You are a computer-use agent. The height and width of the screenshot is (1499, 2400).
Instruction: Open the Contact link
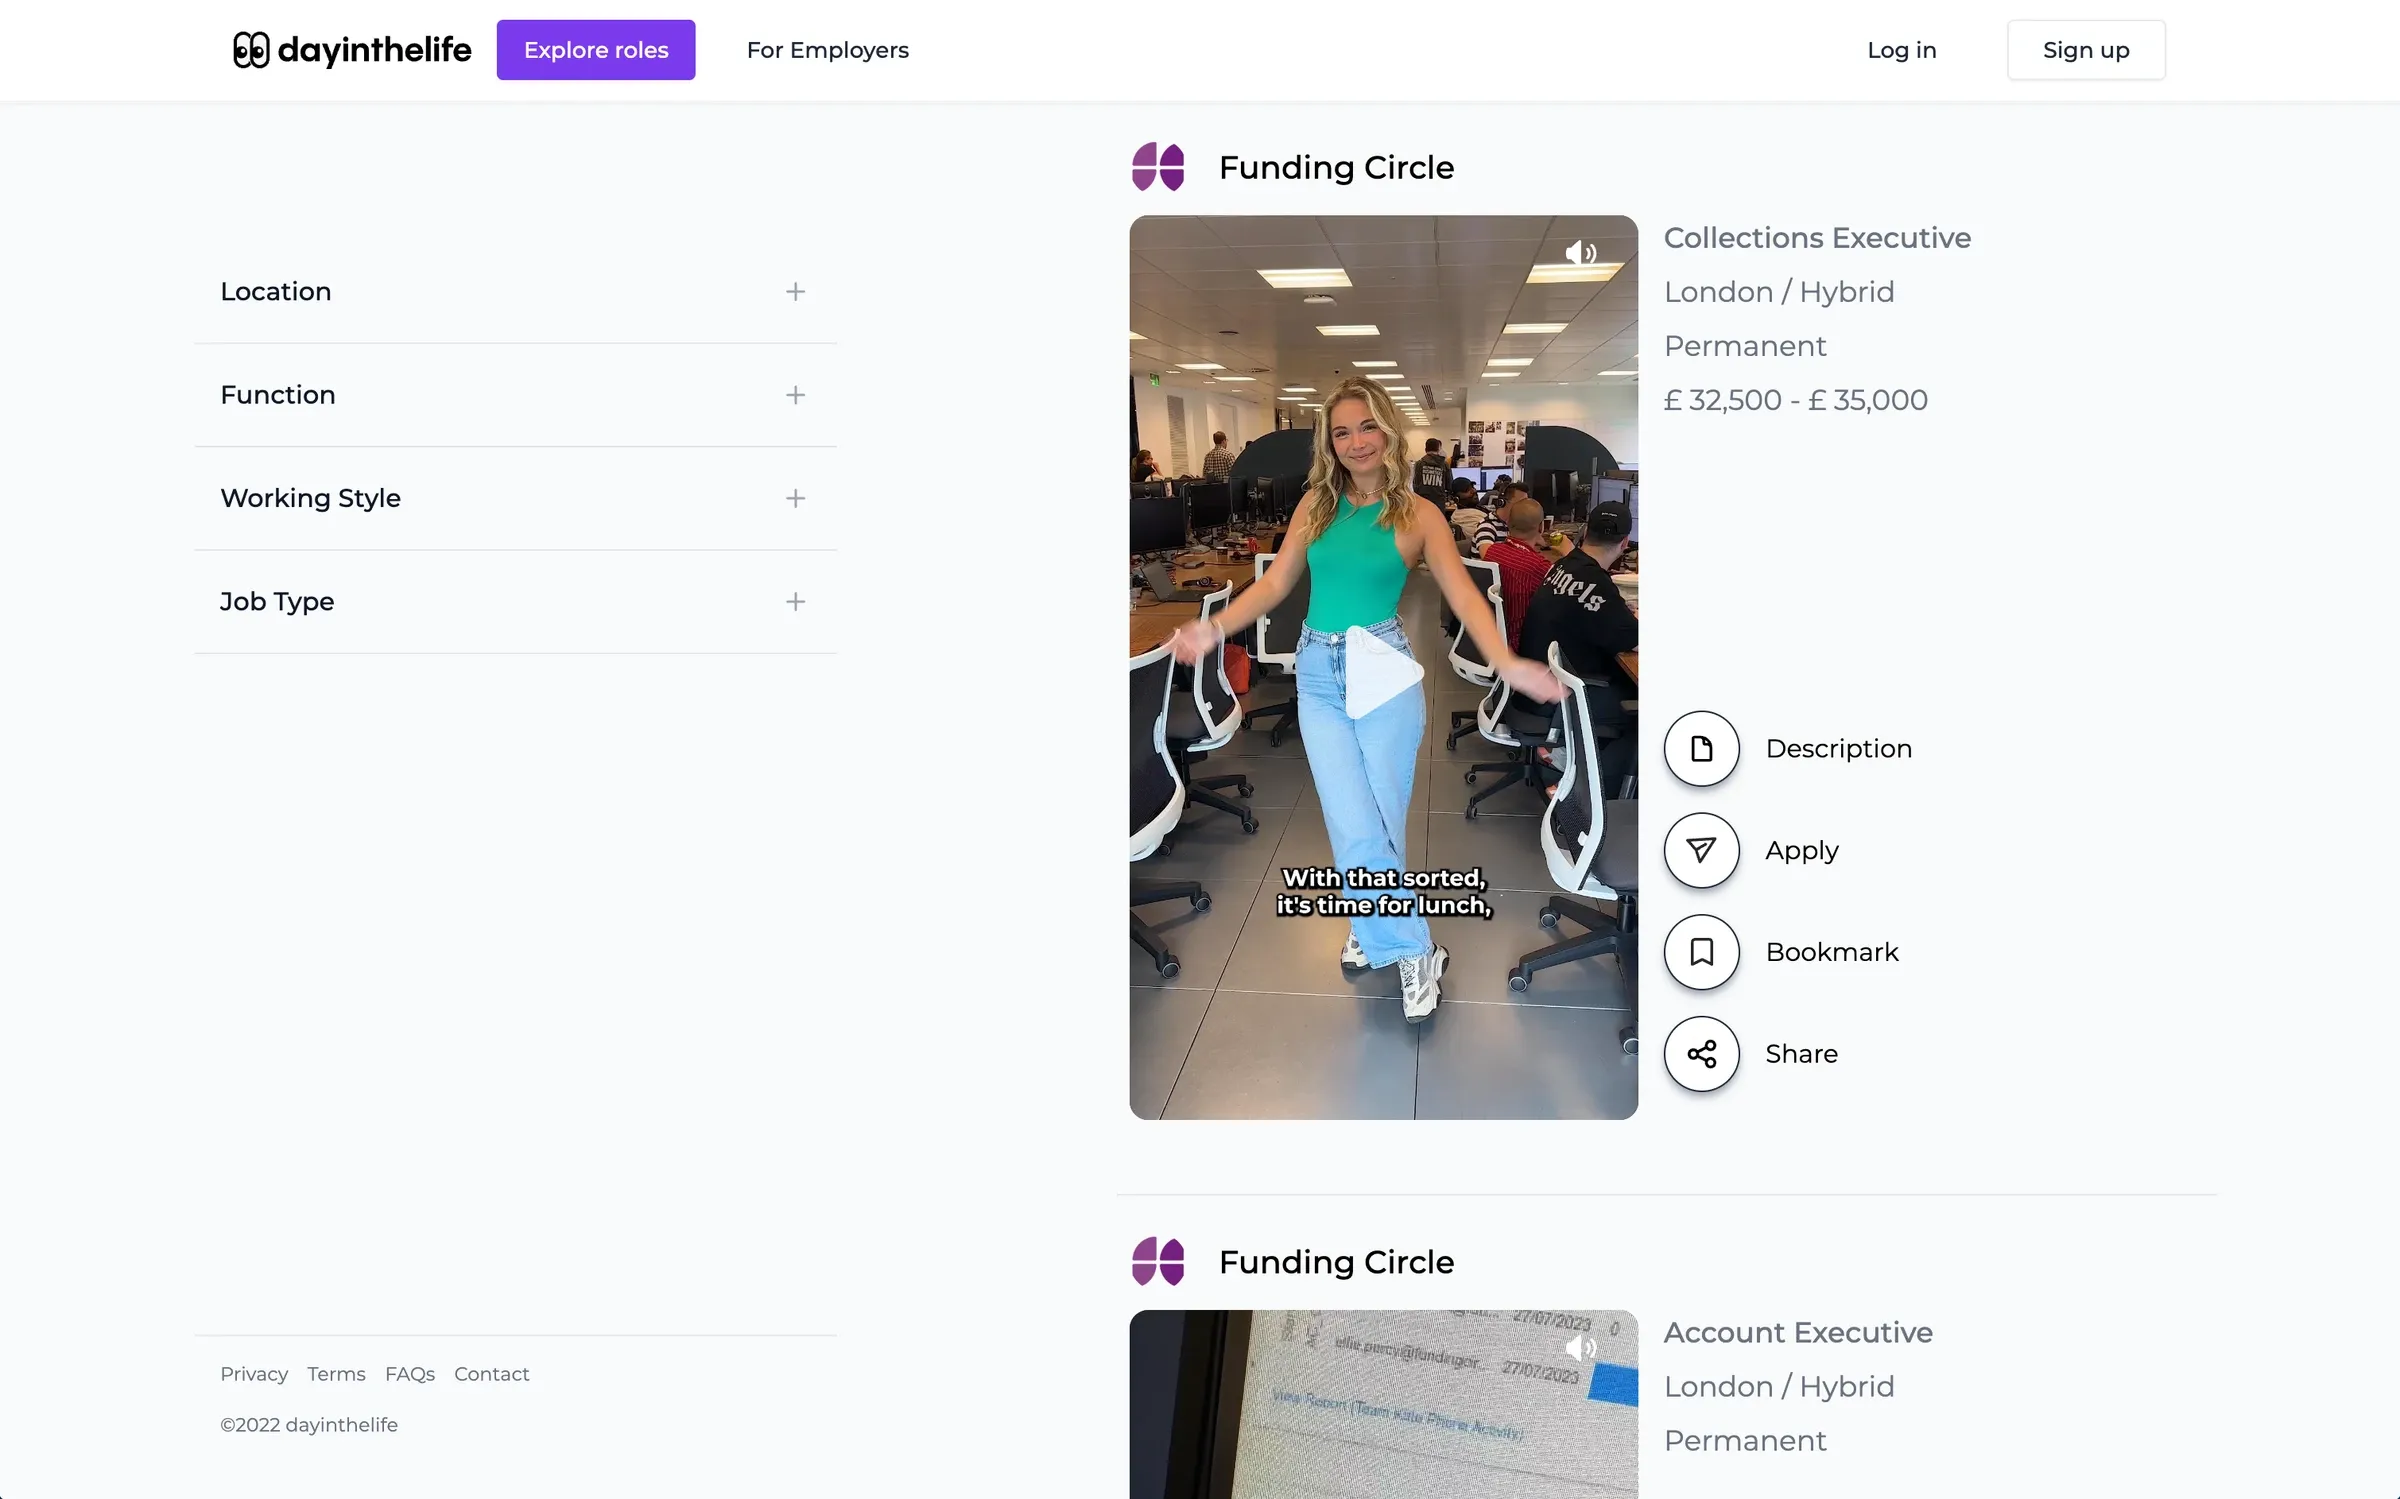pyautogui.click(x=492, y=1374)
